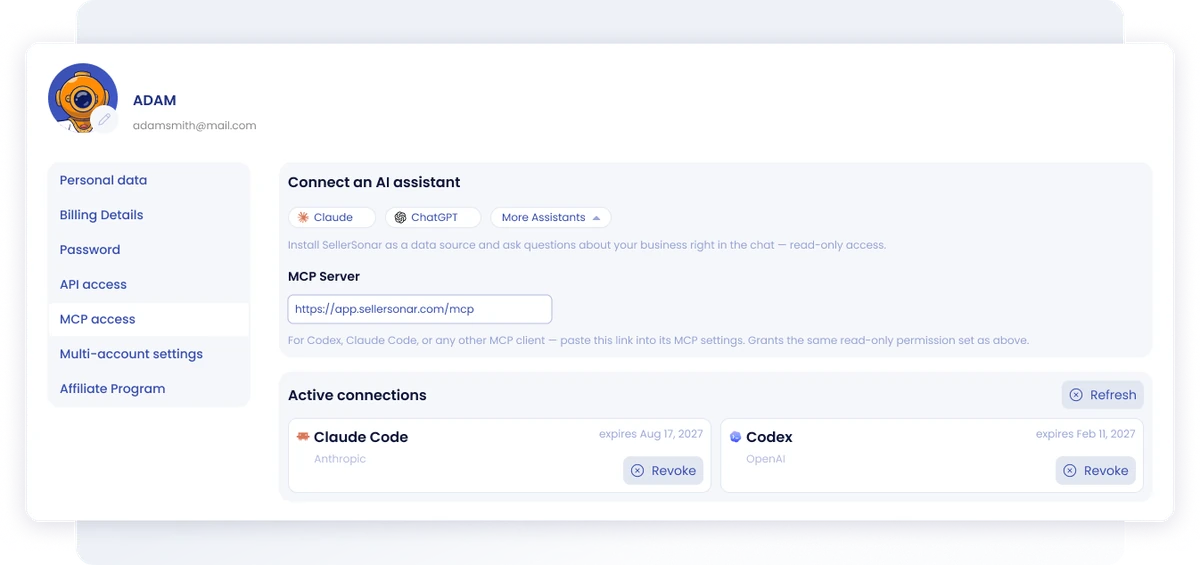Click Adam's diver helmet avatar

click(x=82, y=97)
